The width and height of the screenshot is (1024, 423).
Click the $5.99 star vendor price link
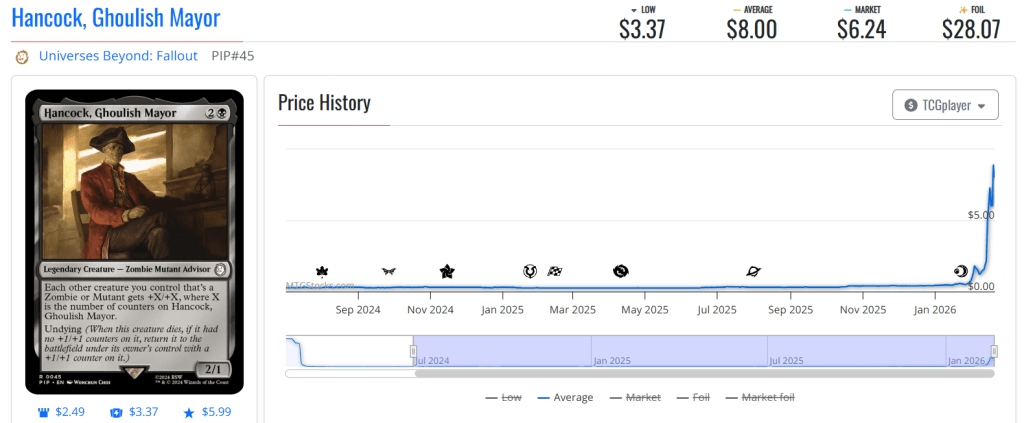tap(209, 412)
